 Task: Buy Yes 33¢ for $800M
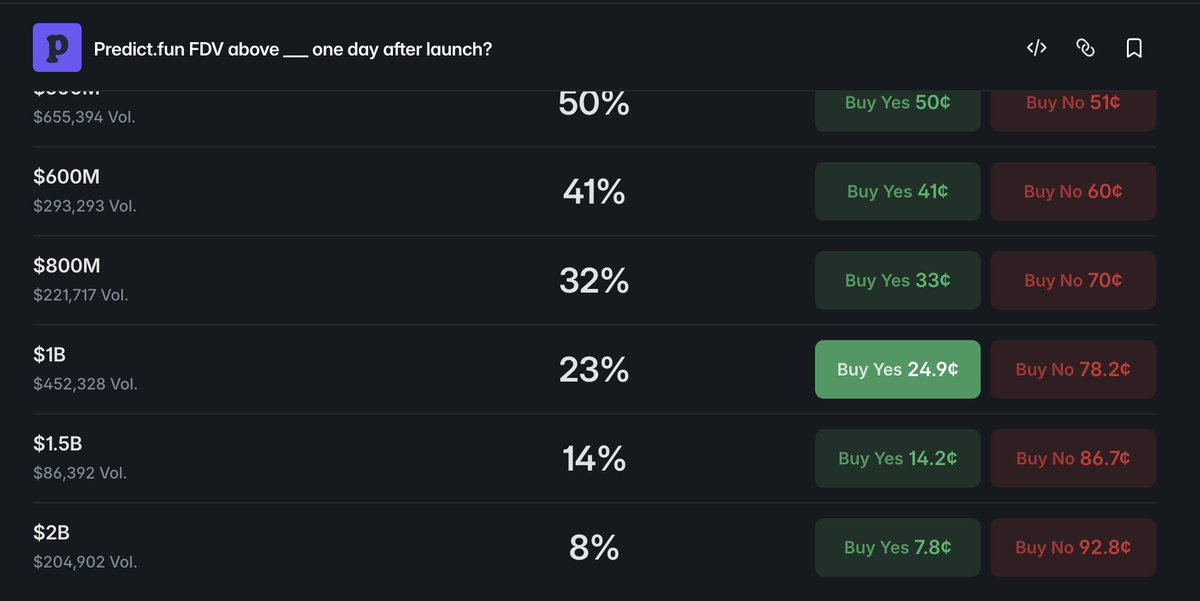[898, 280]
